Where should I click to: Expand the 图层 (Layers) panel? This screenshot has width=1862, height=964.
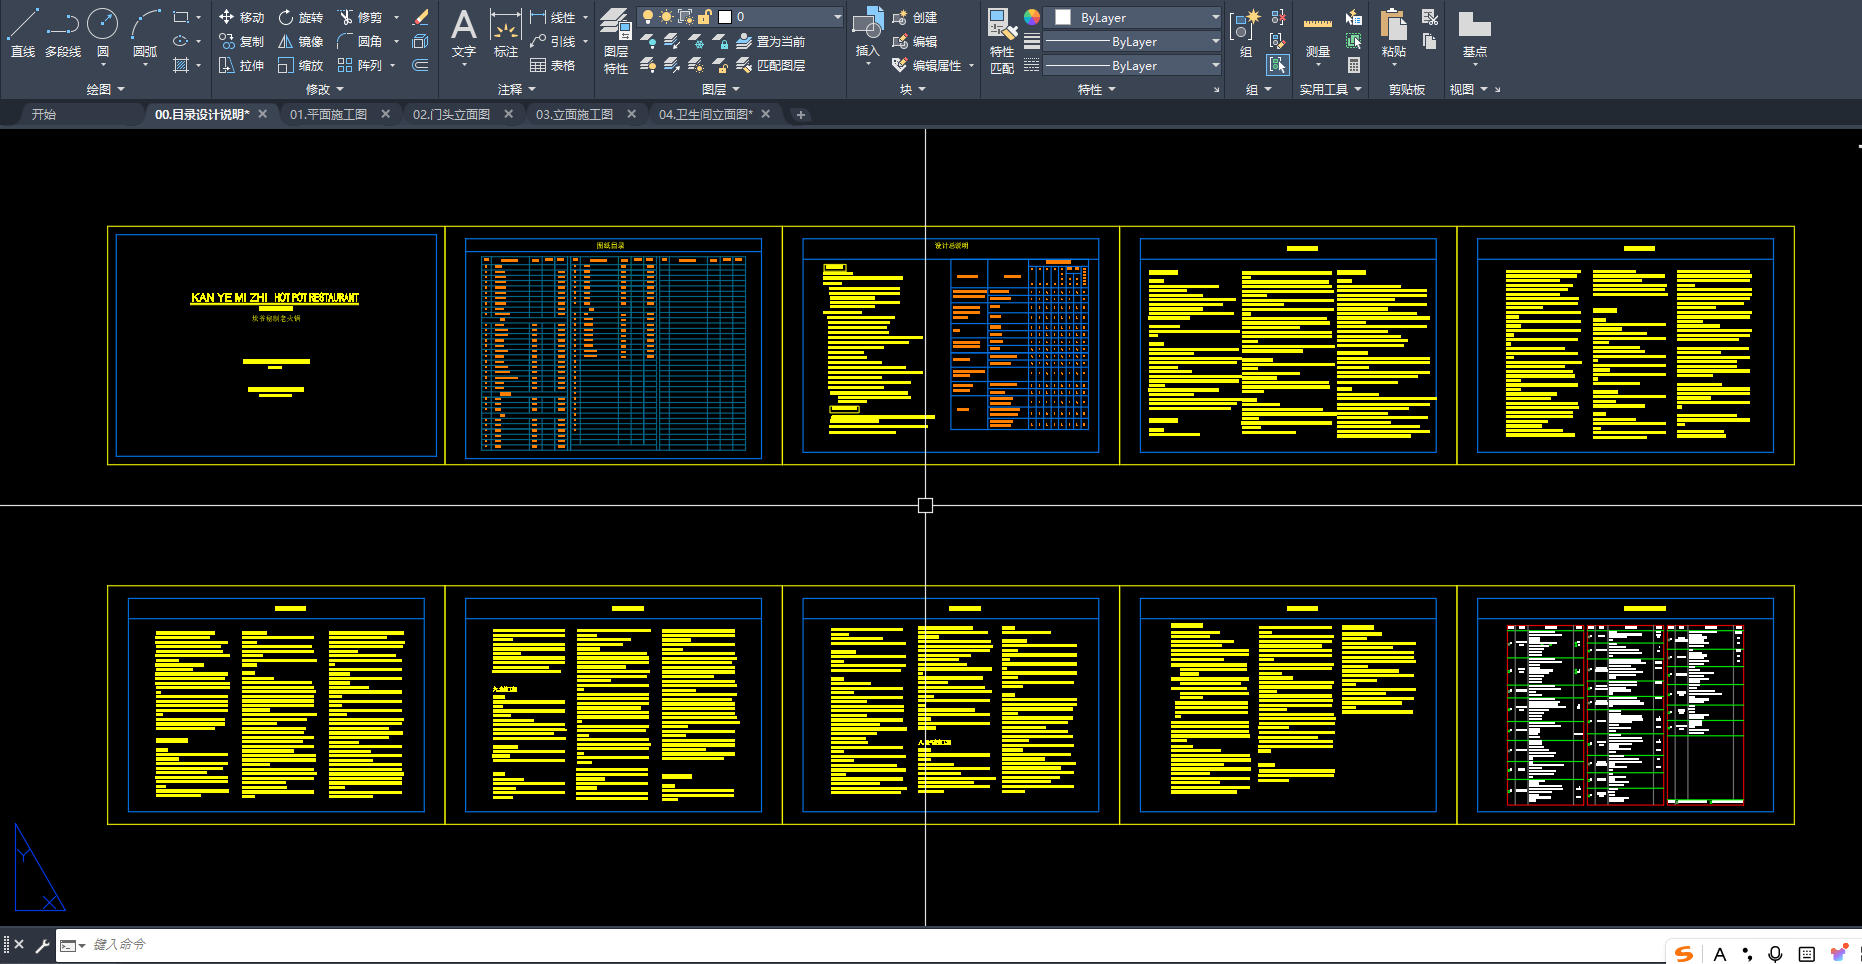(721, 89)
